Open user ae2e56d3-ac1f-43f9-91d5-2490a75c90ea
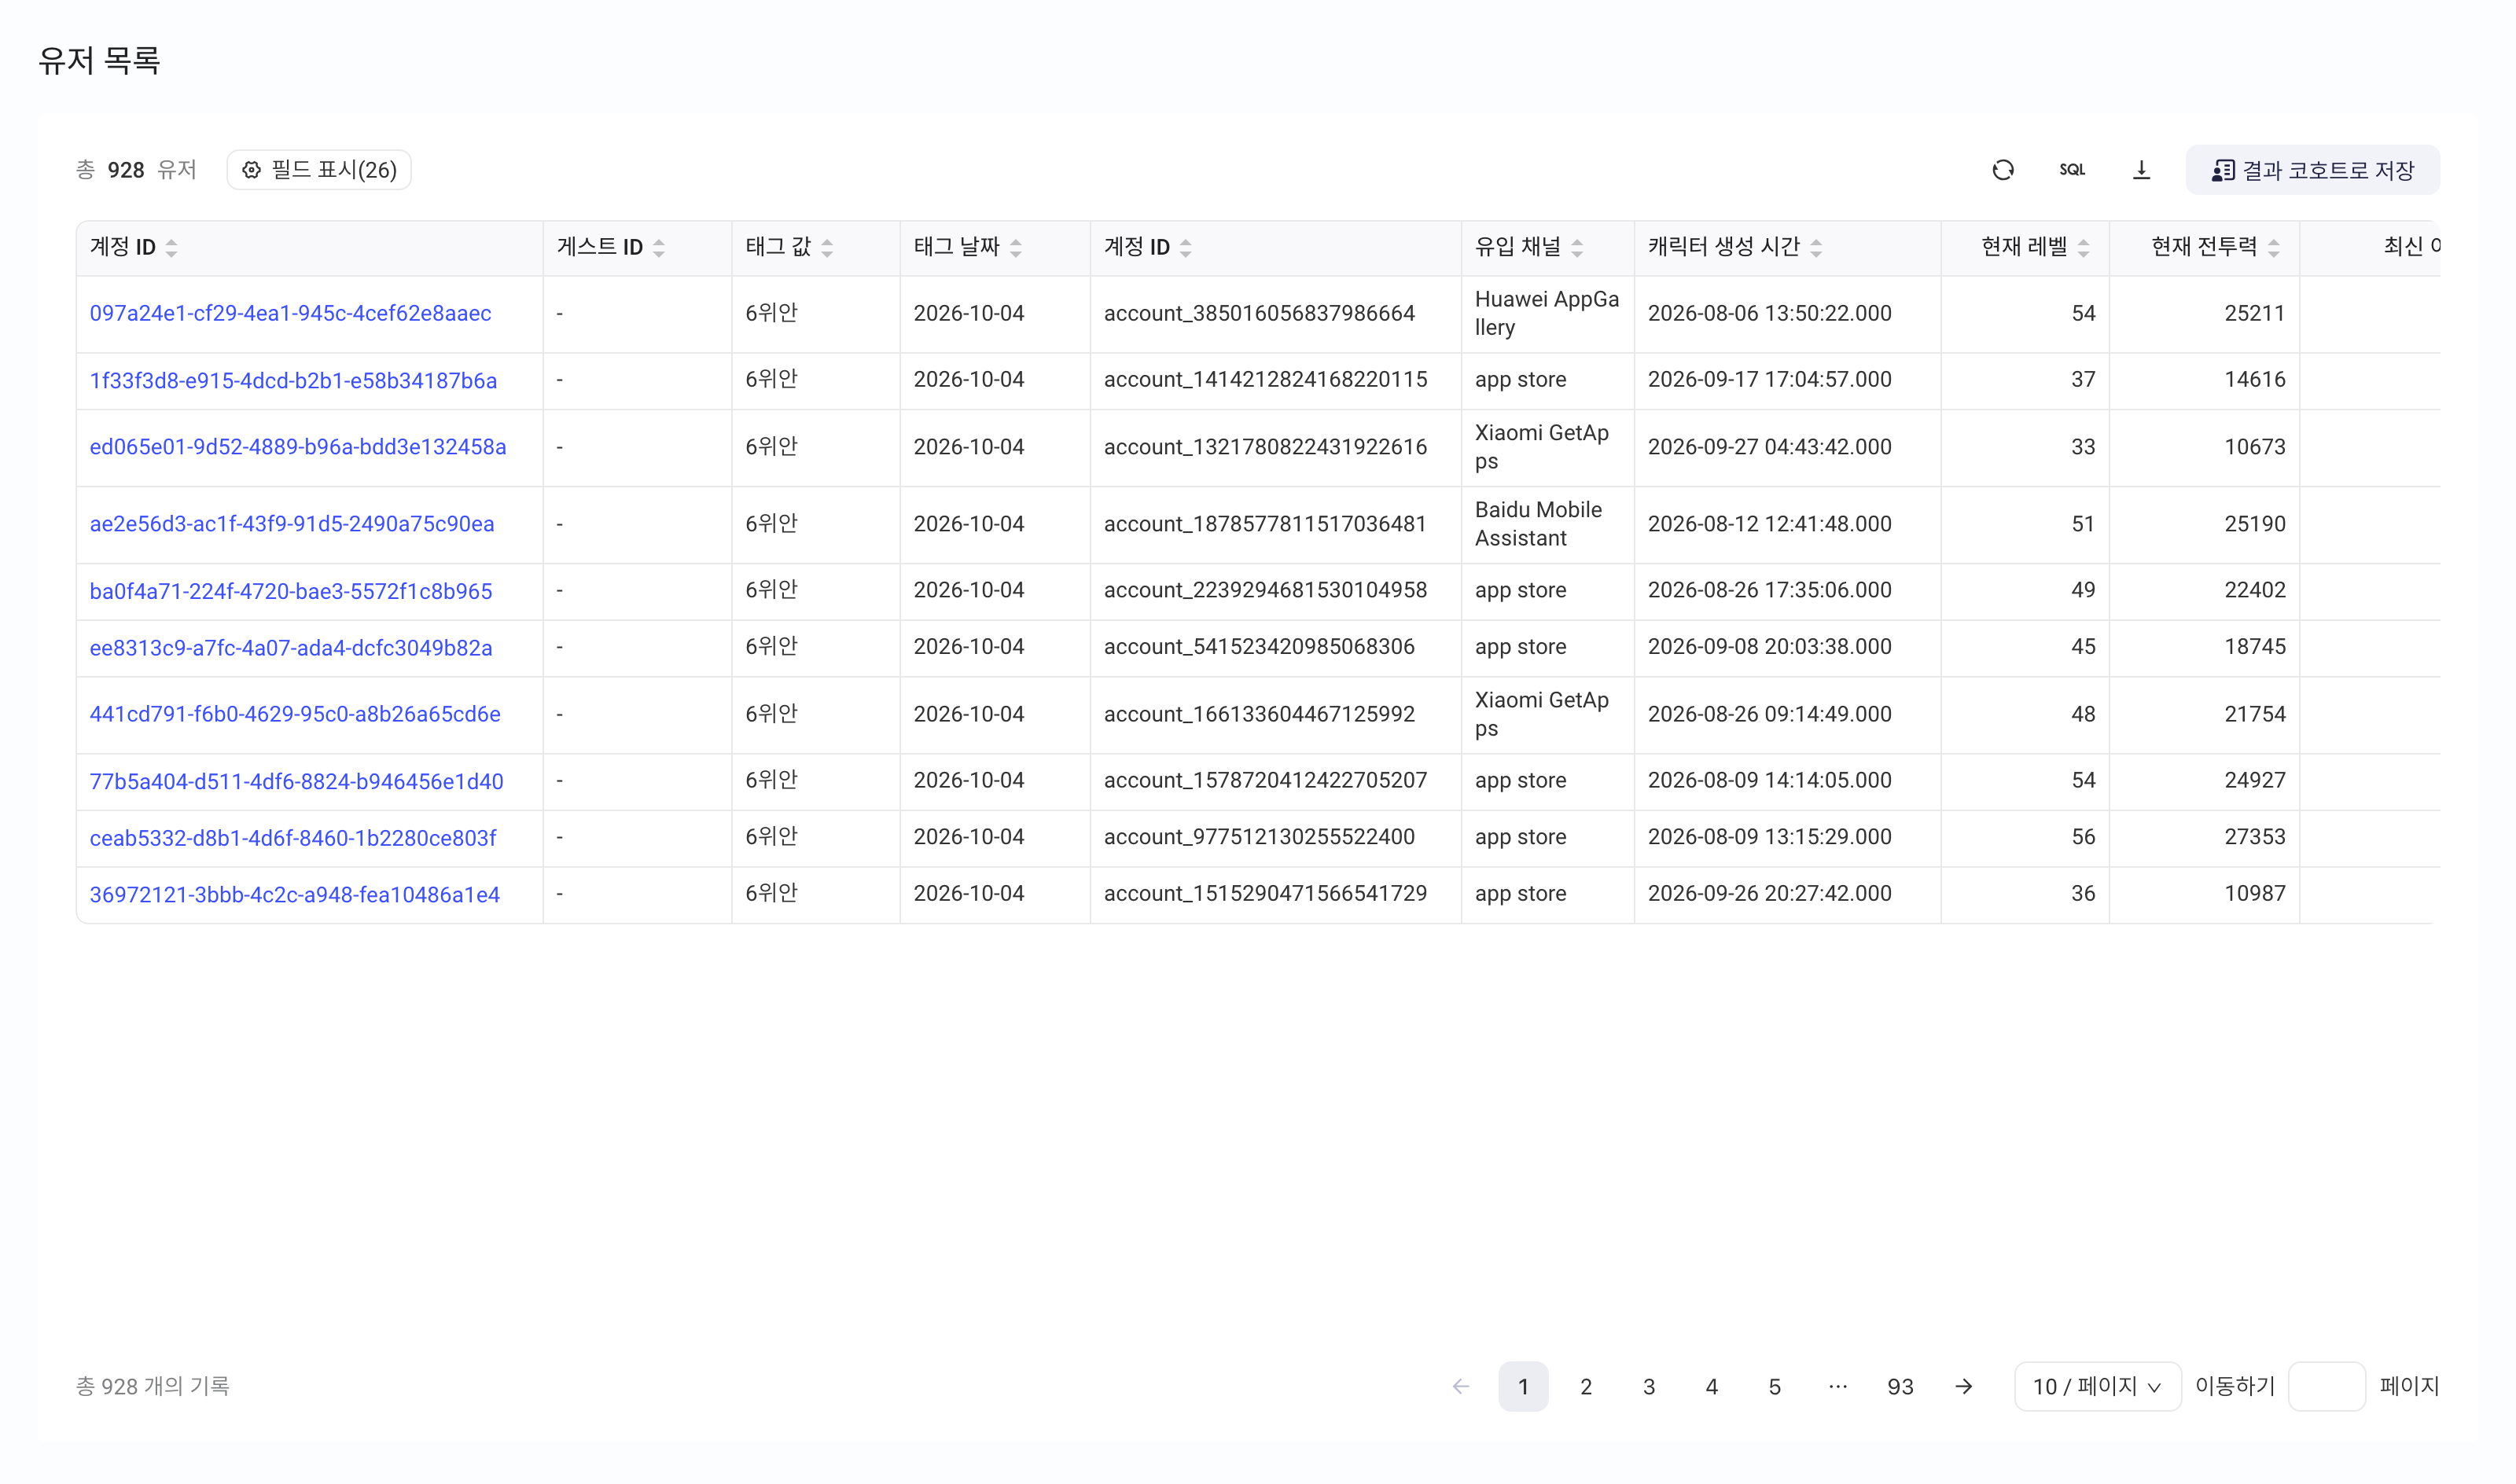The height and width of the screenshot is (1484, 2516). pos(292,524)
